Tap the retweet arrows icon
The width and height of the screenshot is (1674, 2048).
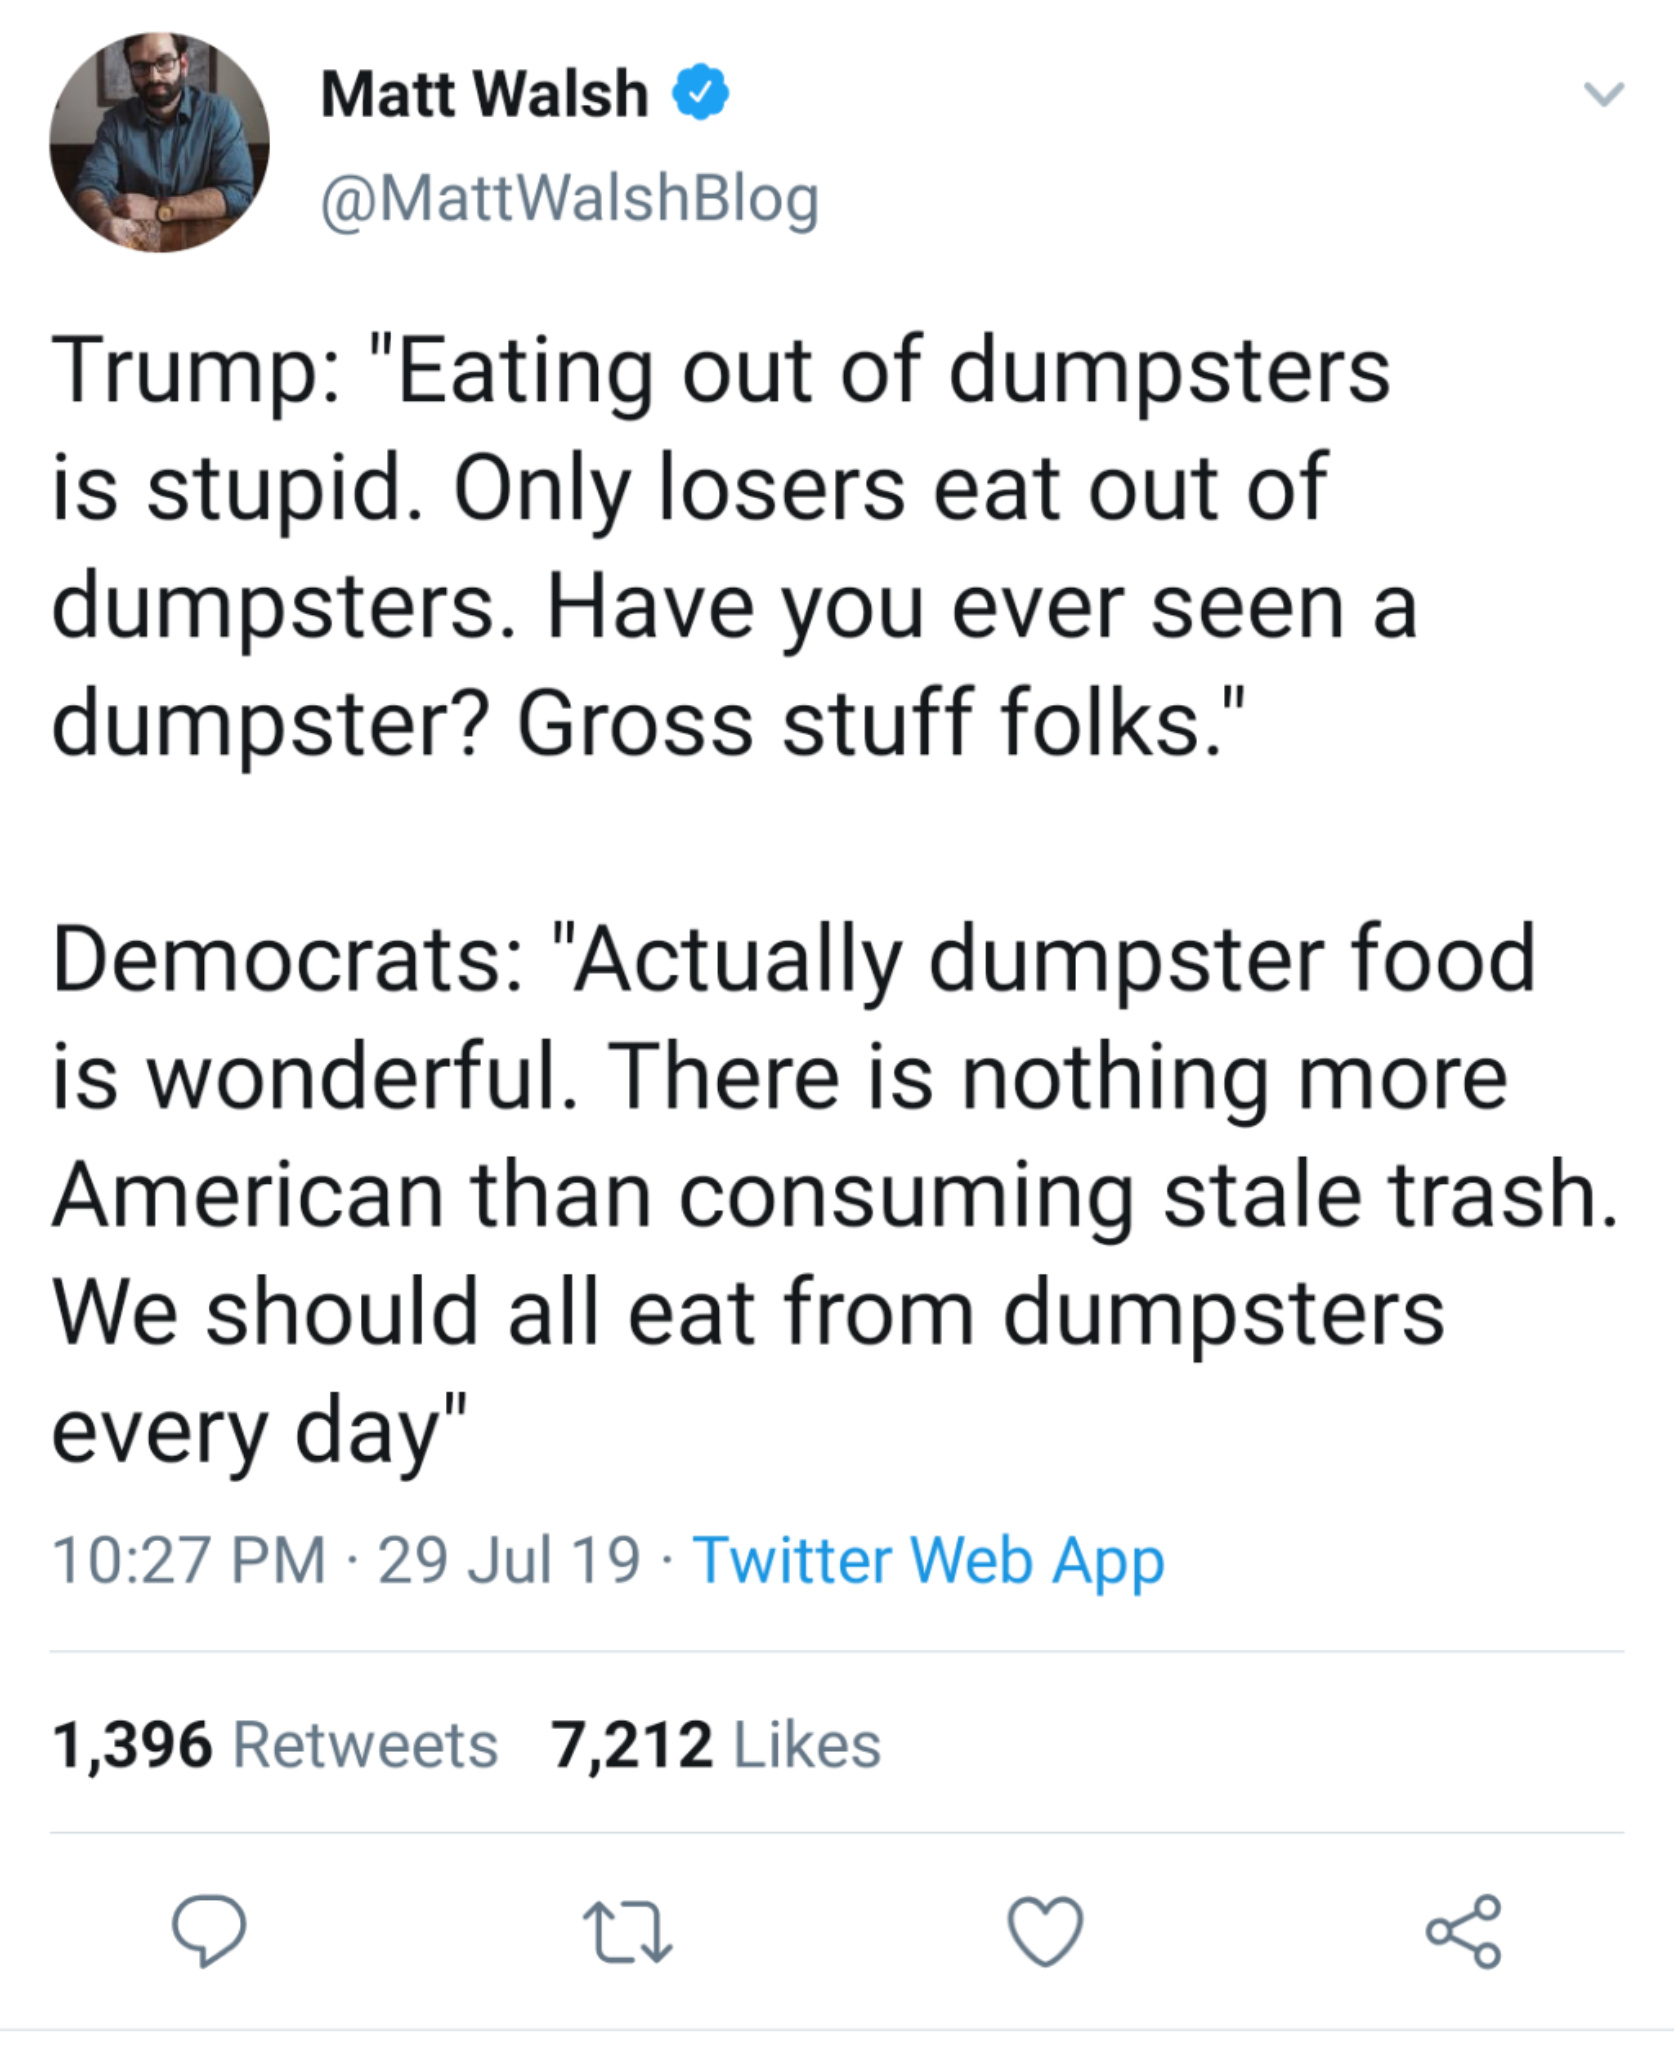[x=627, y=1932]
